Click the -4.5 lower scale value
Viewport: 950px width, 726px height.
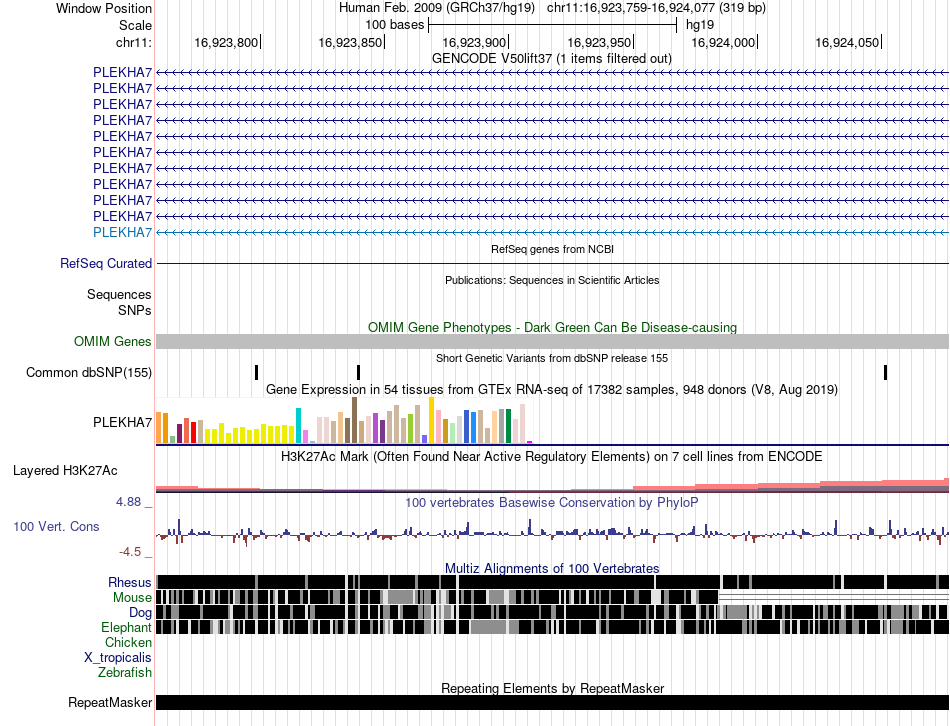[130, 551]
